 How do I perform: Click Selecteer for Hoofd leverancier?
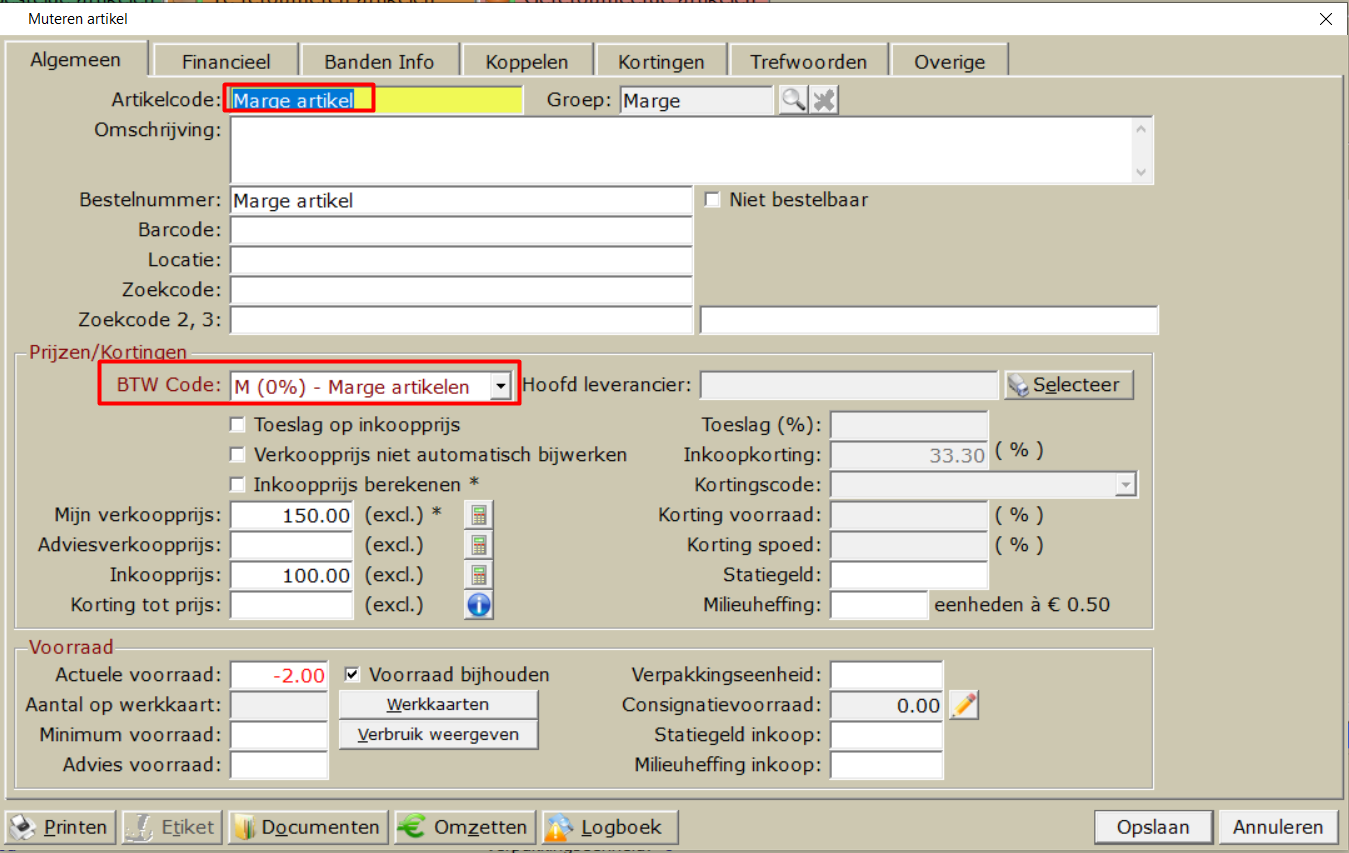coord(1069,385)
